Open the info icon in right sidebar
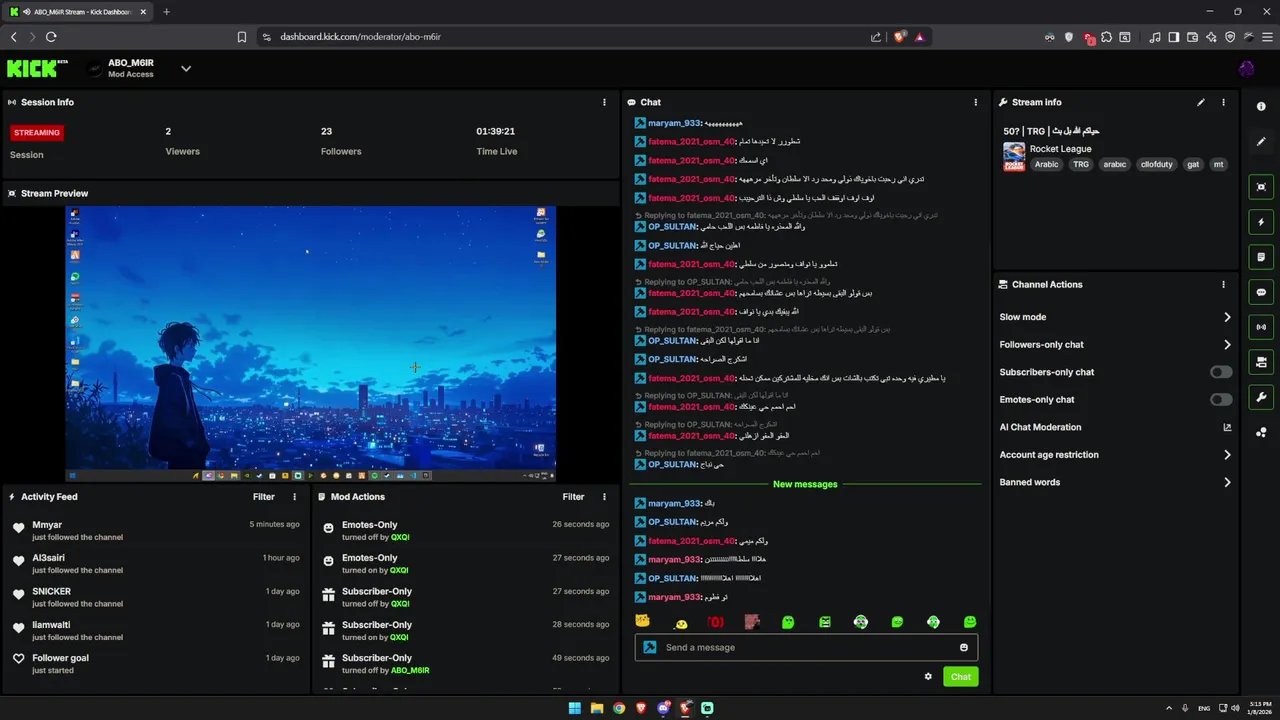Viewport: 1280px width, 720px height. pos(1261,106)
